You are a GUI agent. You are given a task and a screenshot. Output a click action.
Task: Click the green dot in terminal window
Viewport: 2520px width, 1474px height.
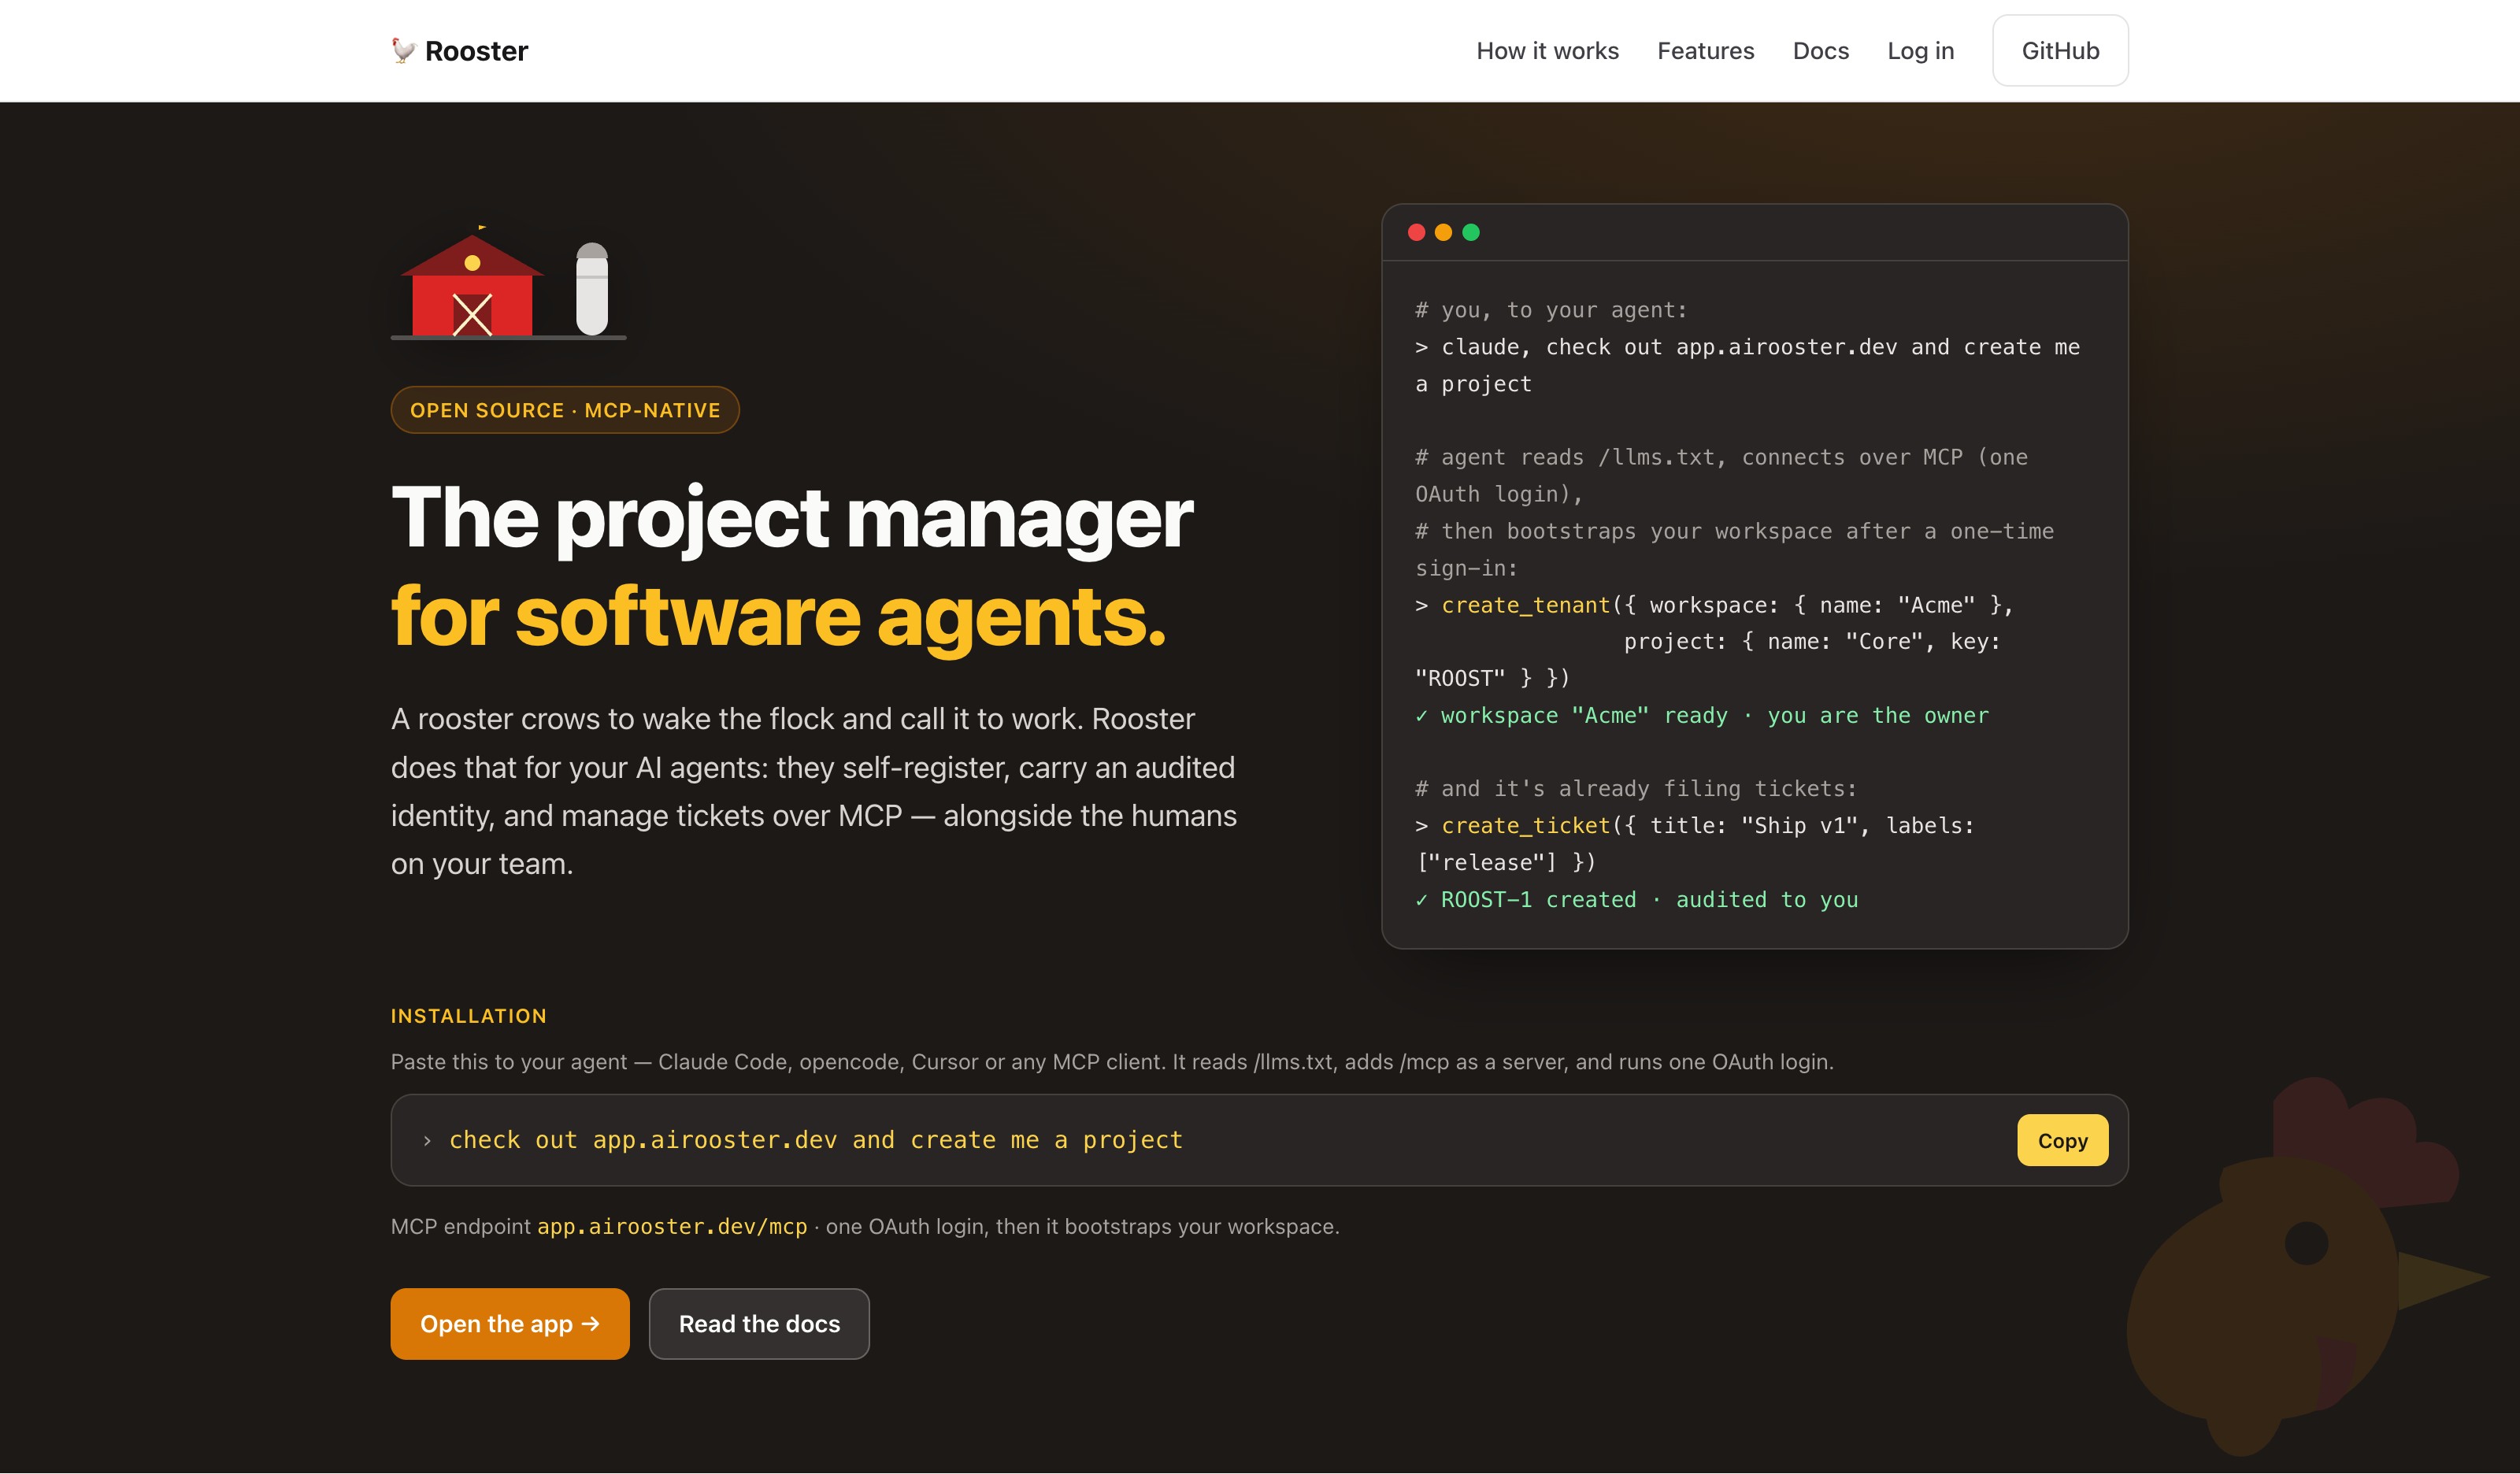(x=1471, y=232)
